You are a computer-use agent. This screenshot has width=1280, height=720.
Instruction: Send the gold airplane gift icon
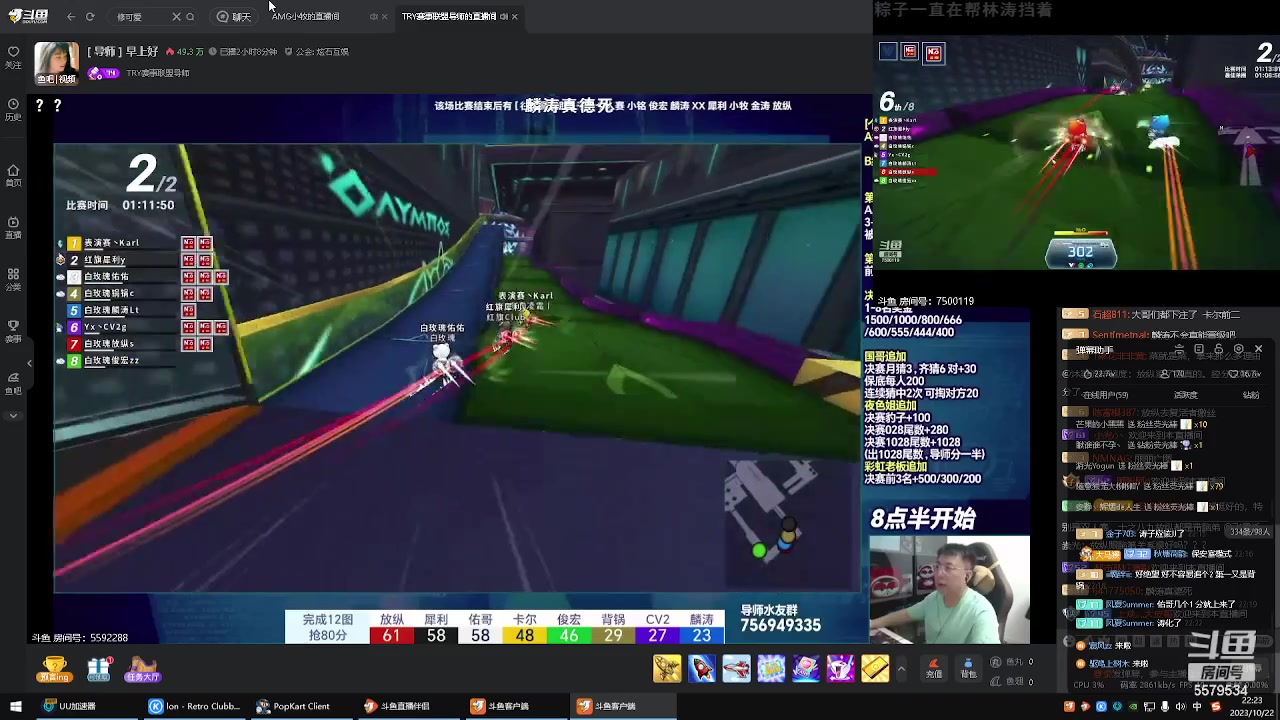(x=667, y=668)
